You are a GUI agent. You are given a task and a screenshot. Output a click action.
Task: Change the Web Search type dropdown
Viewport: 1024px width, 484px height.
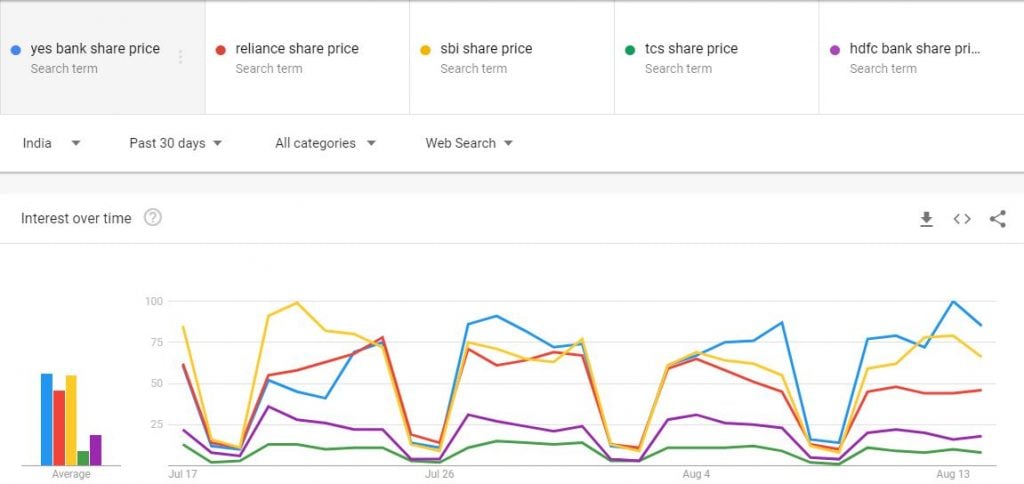[469, 143]
